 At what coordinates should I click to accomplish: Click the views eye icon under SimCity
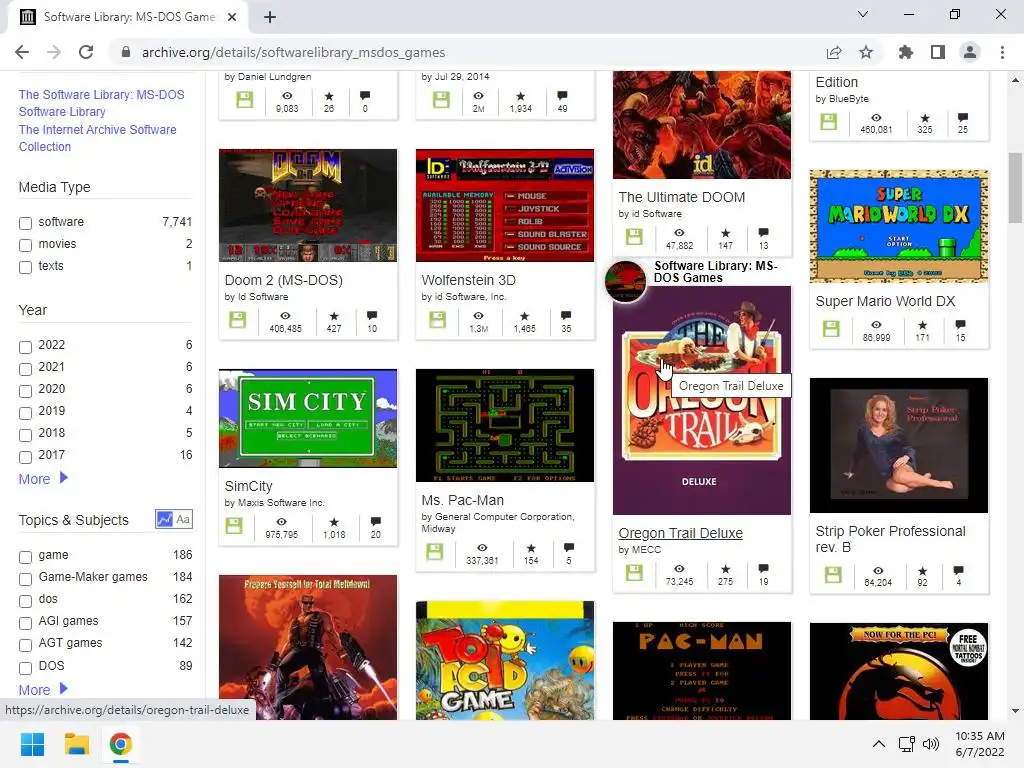click(281, 522)
